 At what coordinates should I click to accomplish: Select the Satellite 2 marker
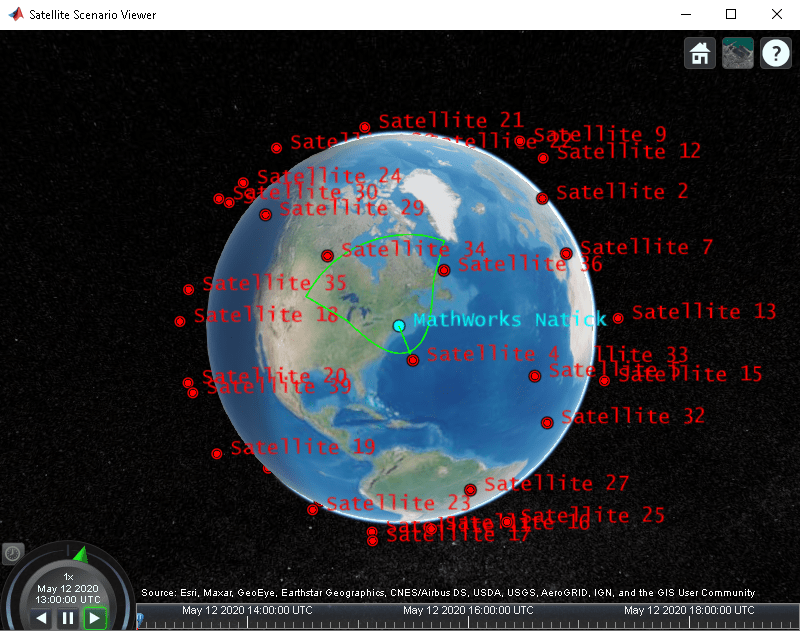click(542, 198)
